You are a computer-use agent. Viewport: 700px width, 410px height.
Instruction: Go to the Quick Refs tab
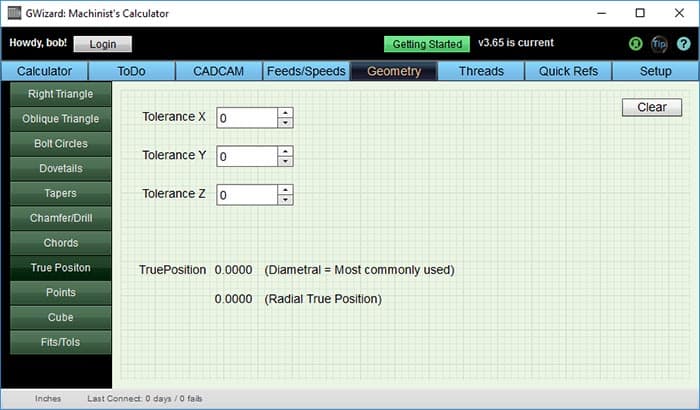point(568,71)
